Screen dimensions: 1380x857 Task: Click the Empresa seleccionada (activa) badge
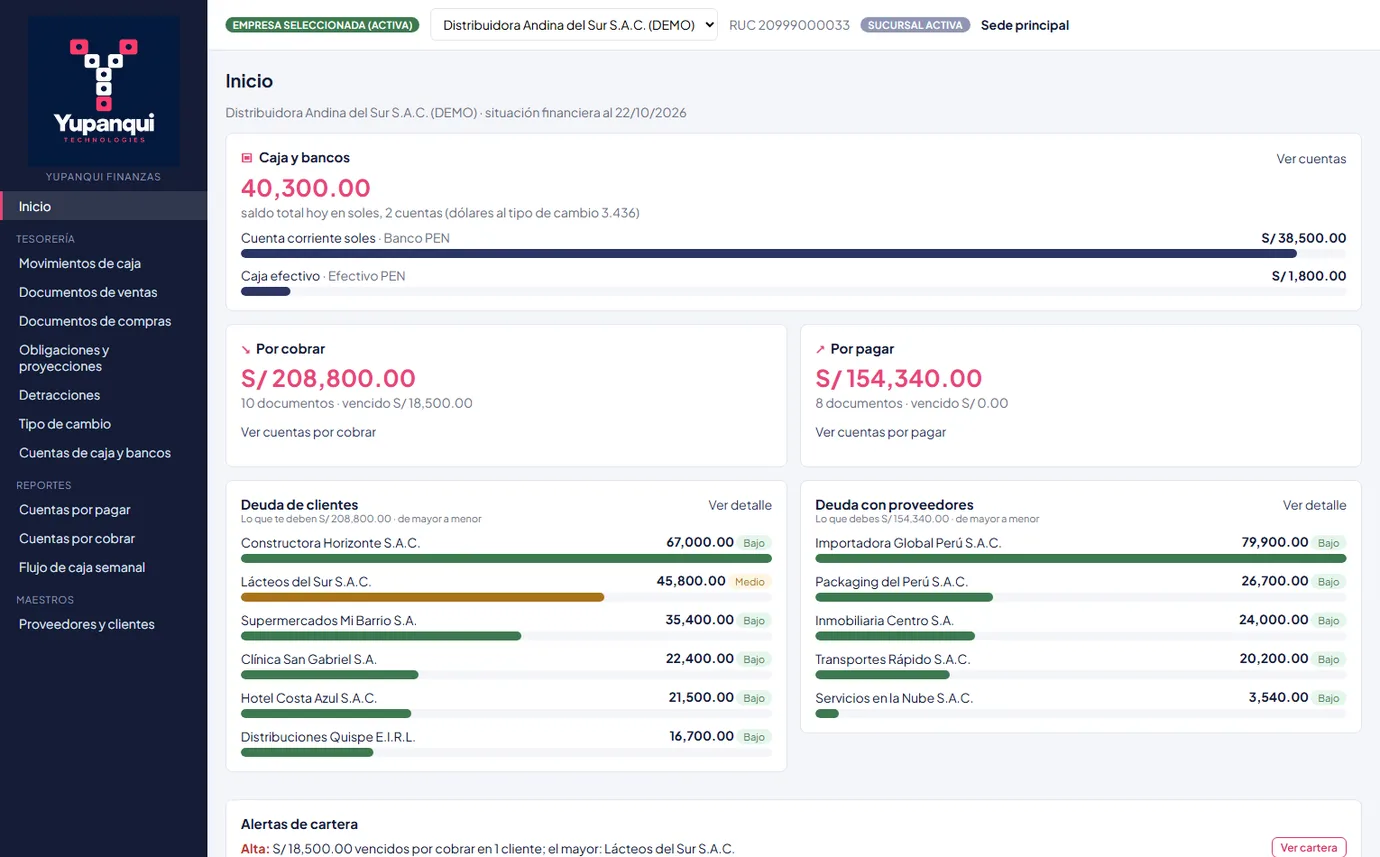pos(322,25)
